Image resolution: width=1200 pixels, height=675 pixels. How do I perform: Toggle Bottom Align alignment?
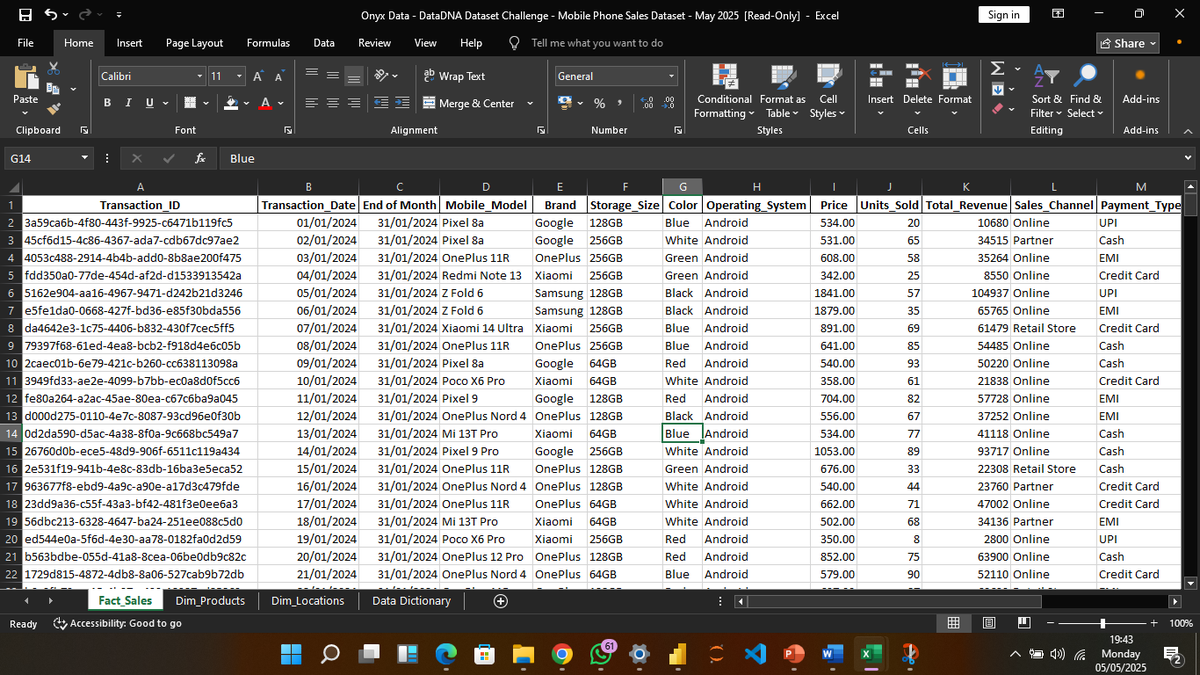(353, 76)
